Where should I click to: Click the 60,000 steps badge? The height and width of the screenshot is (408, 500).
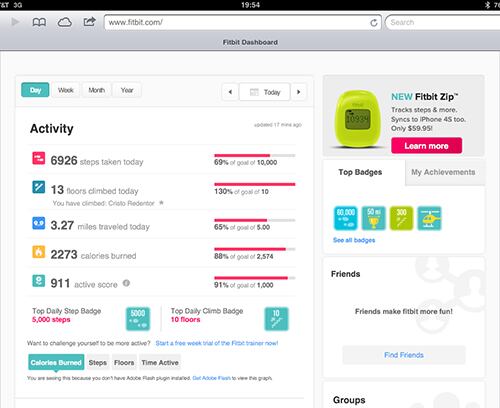346,218
